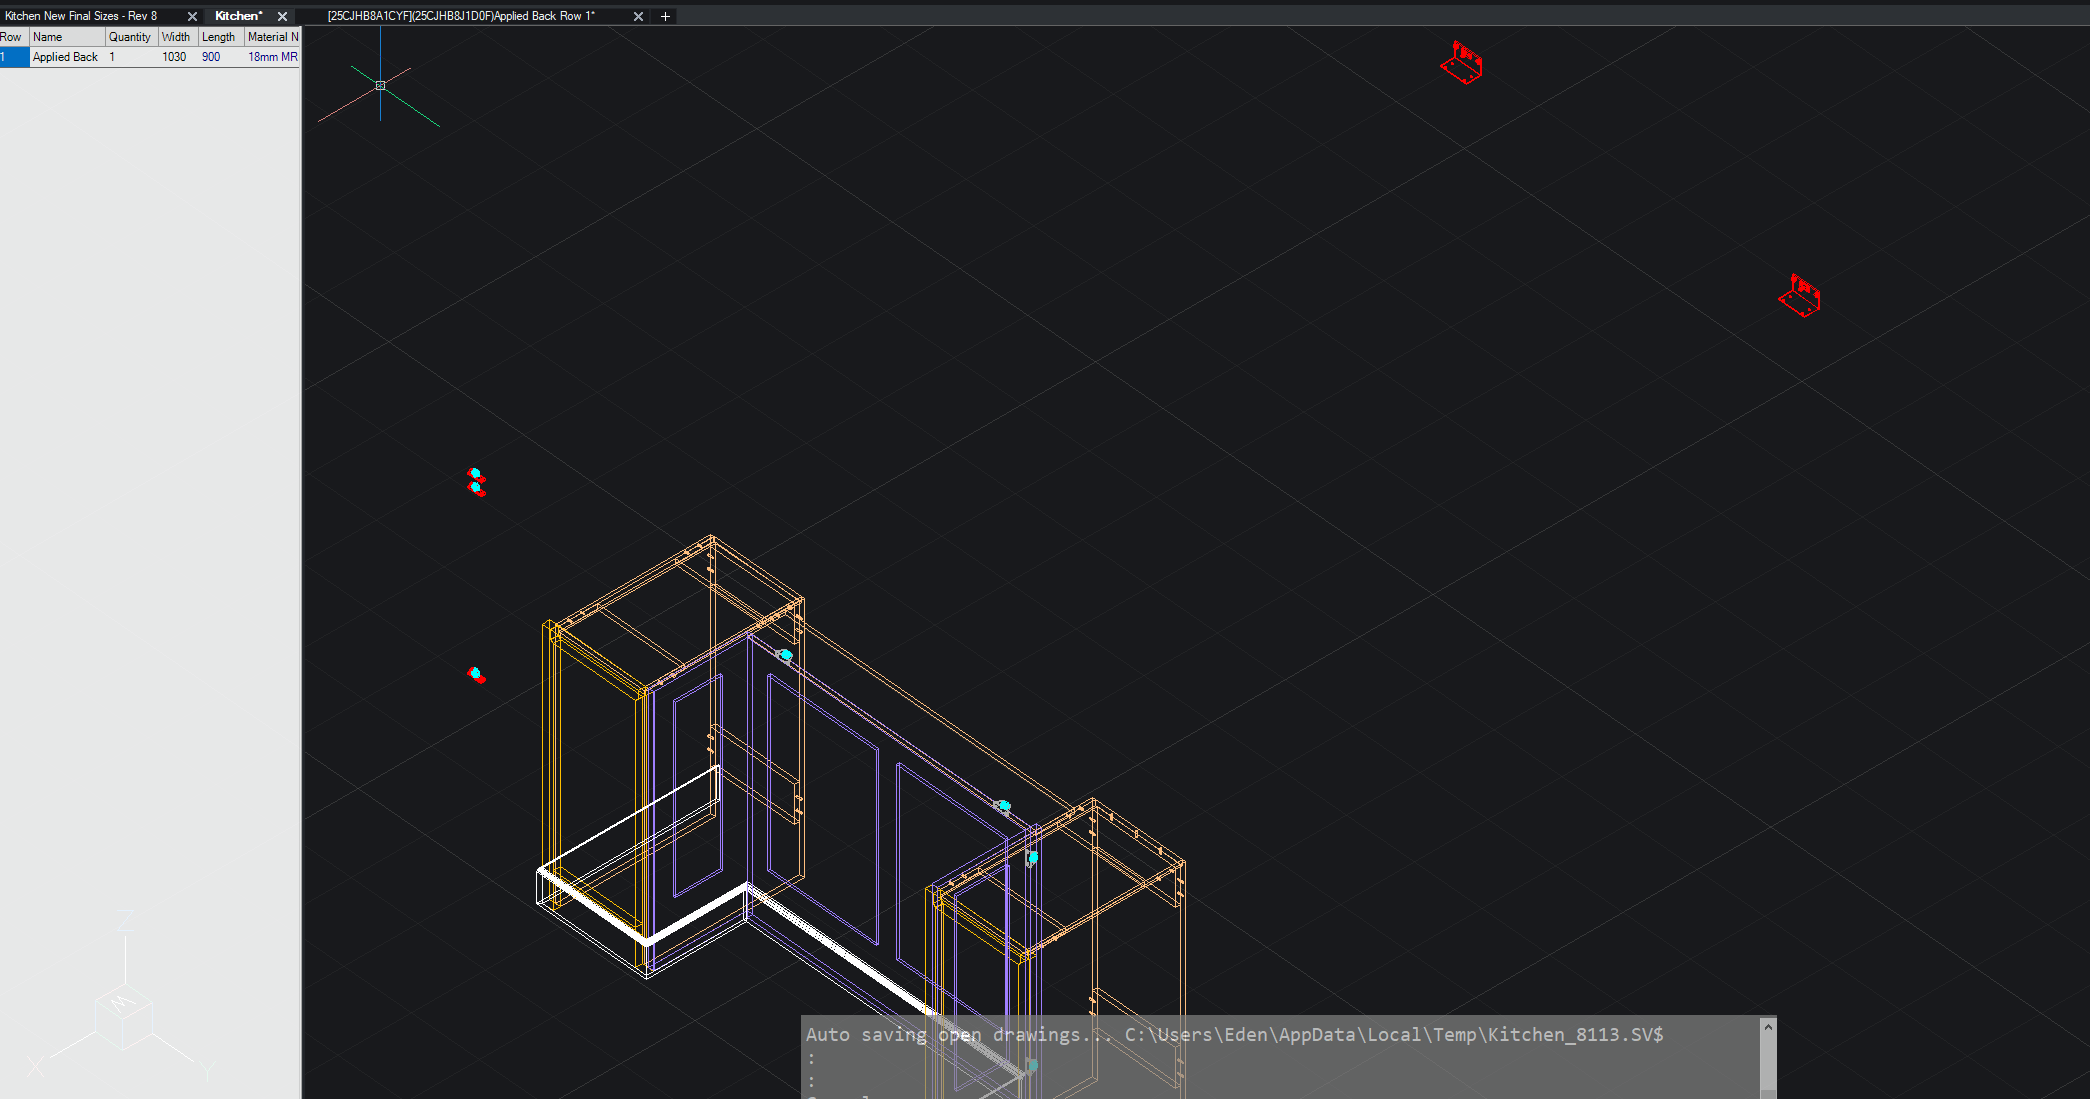The width and height of the screenshot is (2090, 1099).
Task: Click the UCS origin crosshair icon
Action: pyautogui.click(x=380, y=85)
